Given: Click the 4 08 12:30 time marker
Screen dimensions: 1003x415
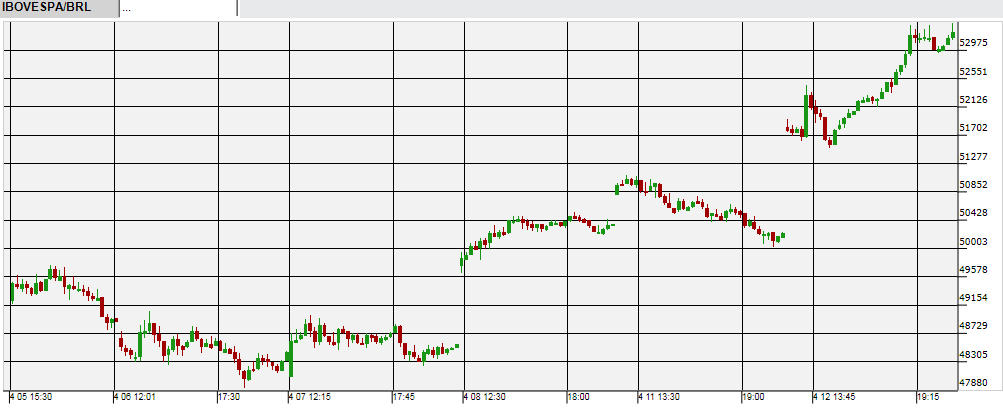Looking at the screenshot, I should 486,397.
